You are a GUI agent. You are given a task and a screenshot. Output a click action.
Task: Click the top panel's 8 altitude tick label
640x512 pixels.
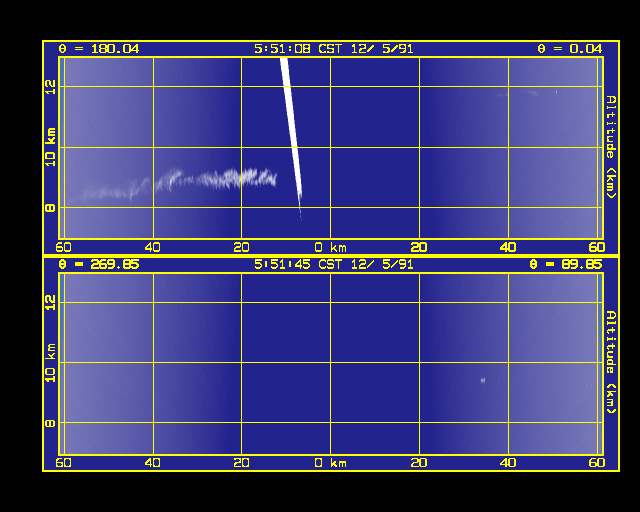click(x=50, y=208)
